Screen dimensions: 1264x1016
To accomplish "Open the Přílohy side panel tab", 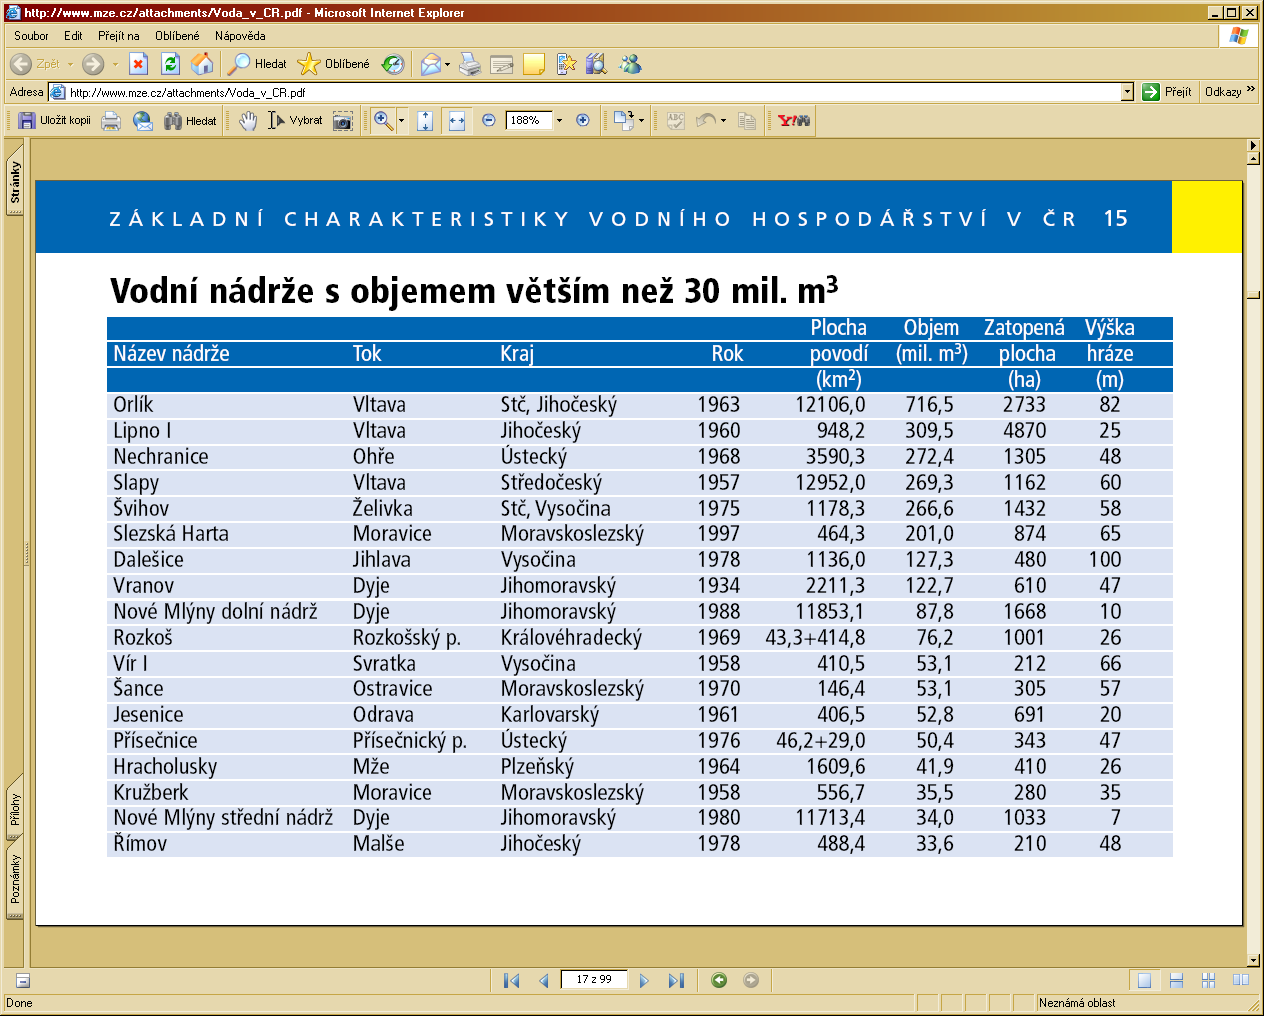I will pyautogui.click(x=15, y=809).
